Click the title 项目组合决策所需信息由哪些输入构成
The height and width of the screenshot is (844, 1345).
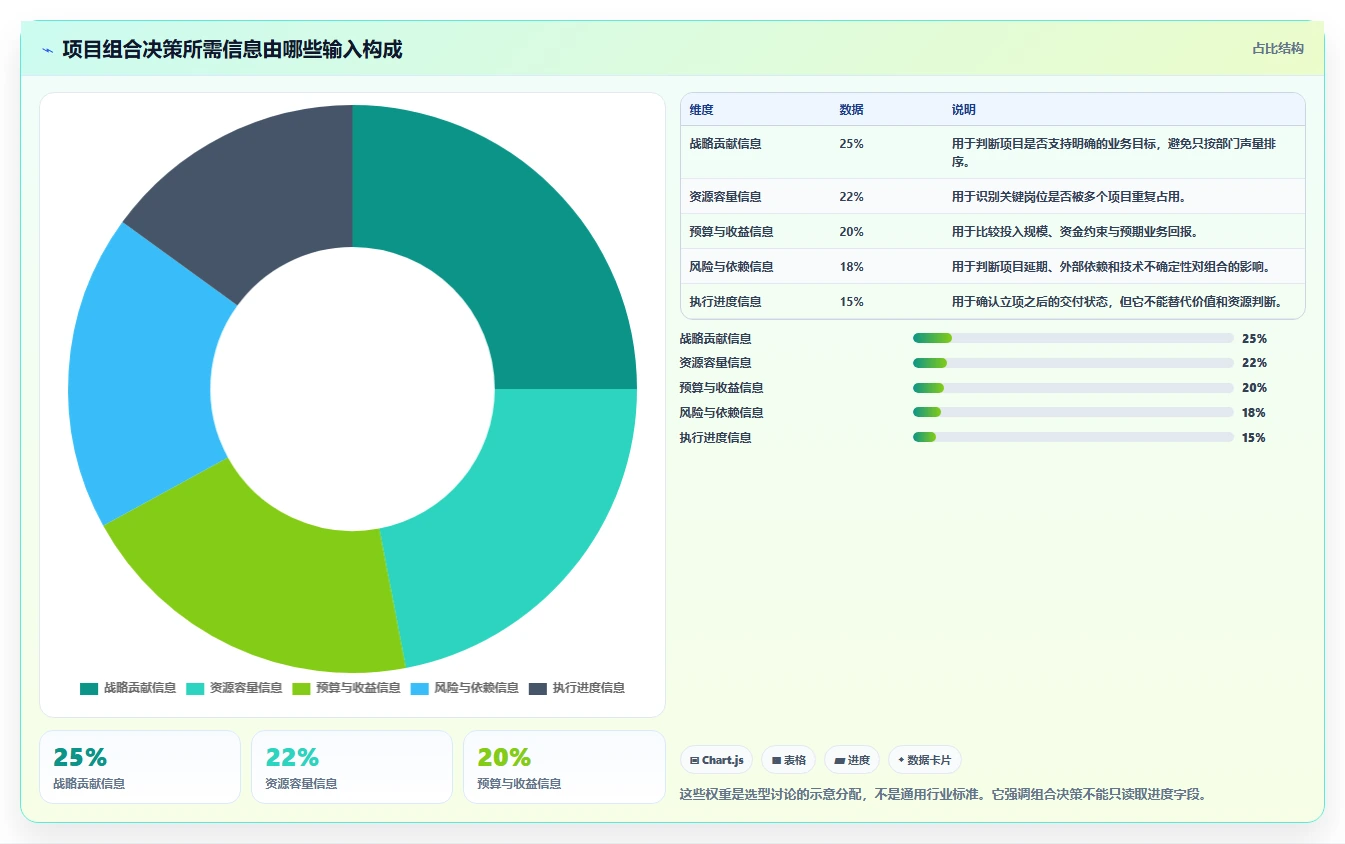[232, 49]
